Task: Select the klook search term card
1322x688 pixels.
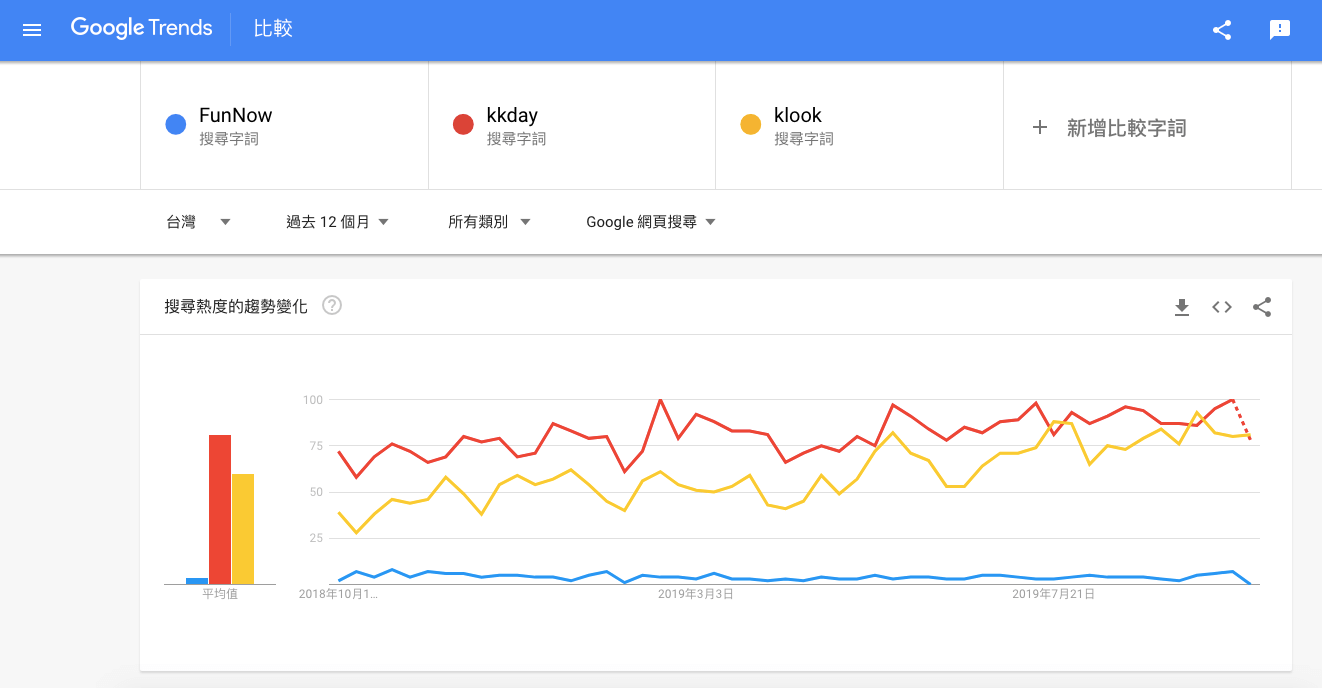Action: point(858,125)
